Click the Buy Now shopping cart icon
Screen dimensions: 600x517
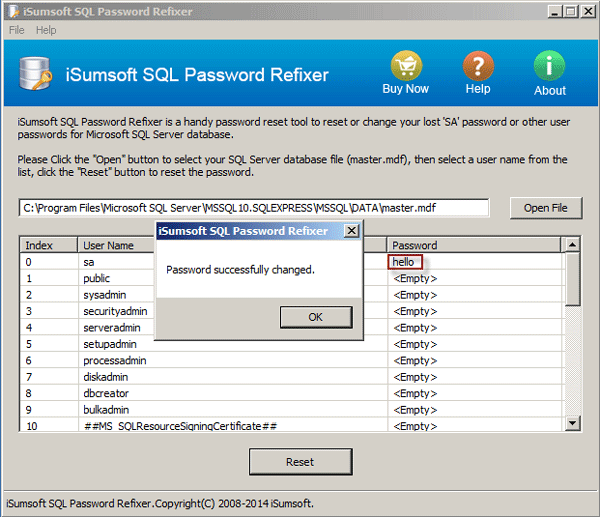click(406, 65)
